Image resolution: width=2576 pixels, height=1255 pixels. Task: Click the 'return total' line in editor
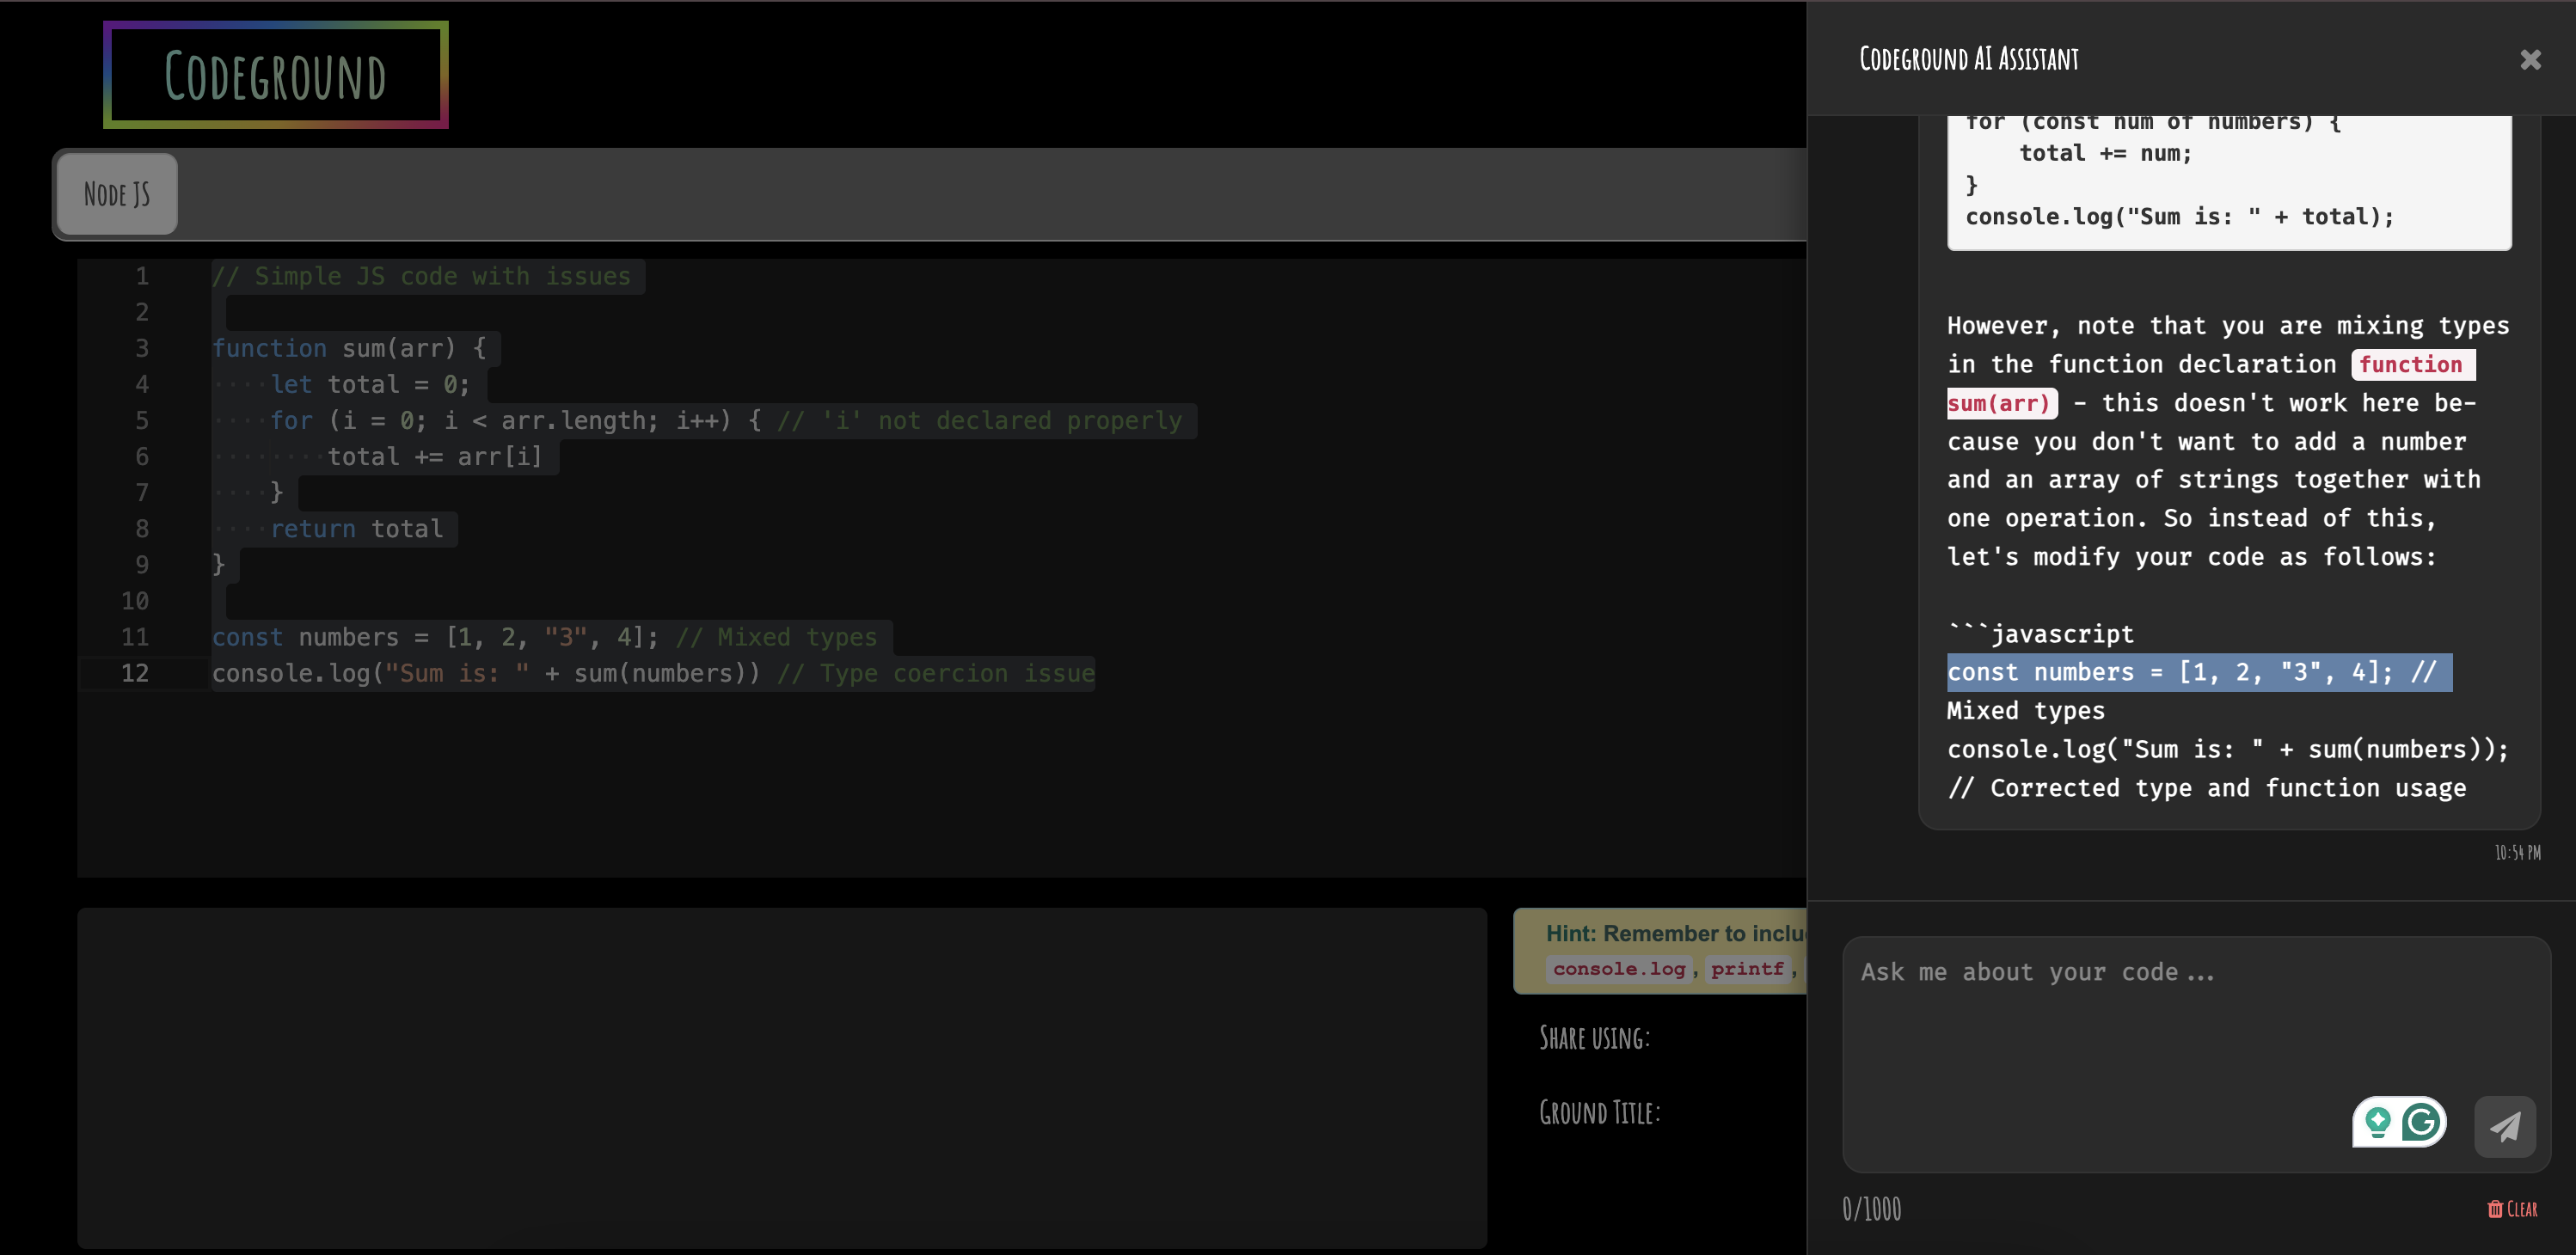(357, 528)
